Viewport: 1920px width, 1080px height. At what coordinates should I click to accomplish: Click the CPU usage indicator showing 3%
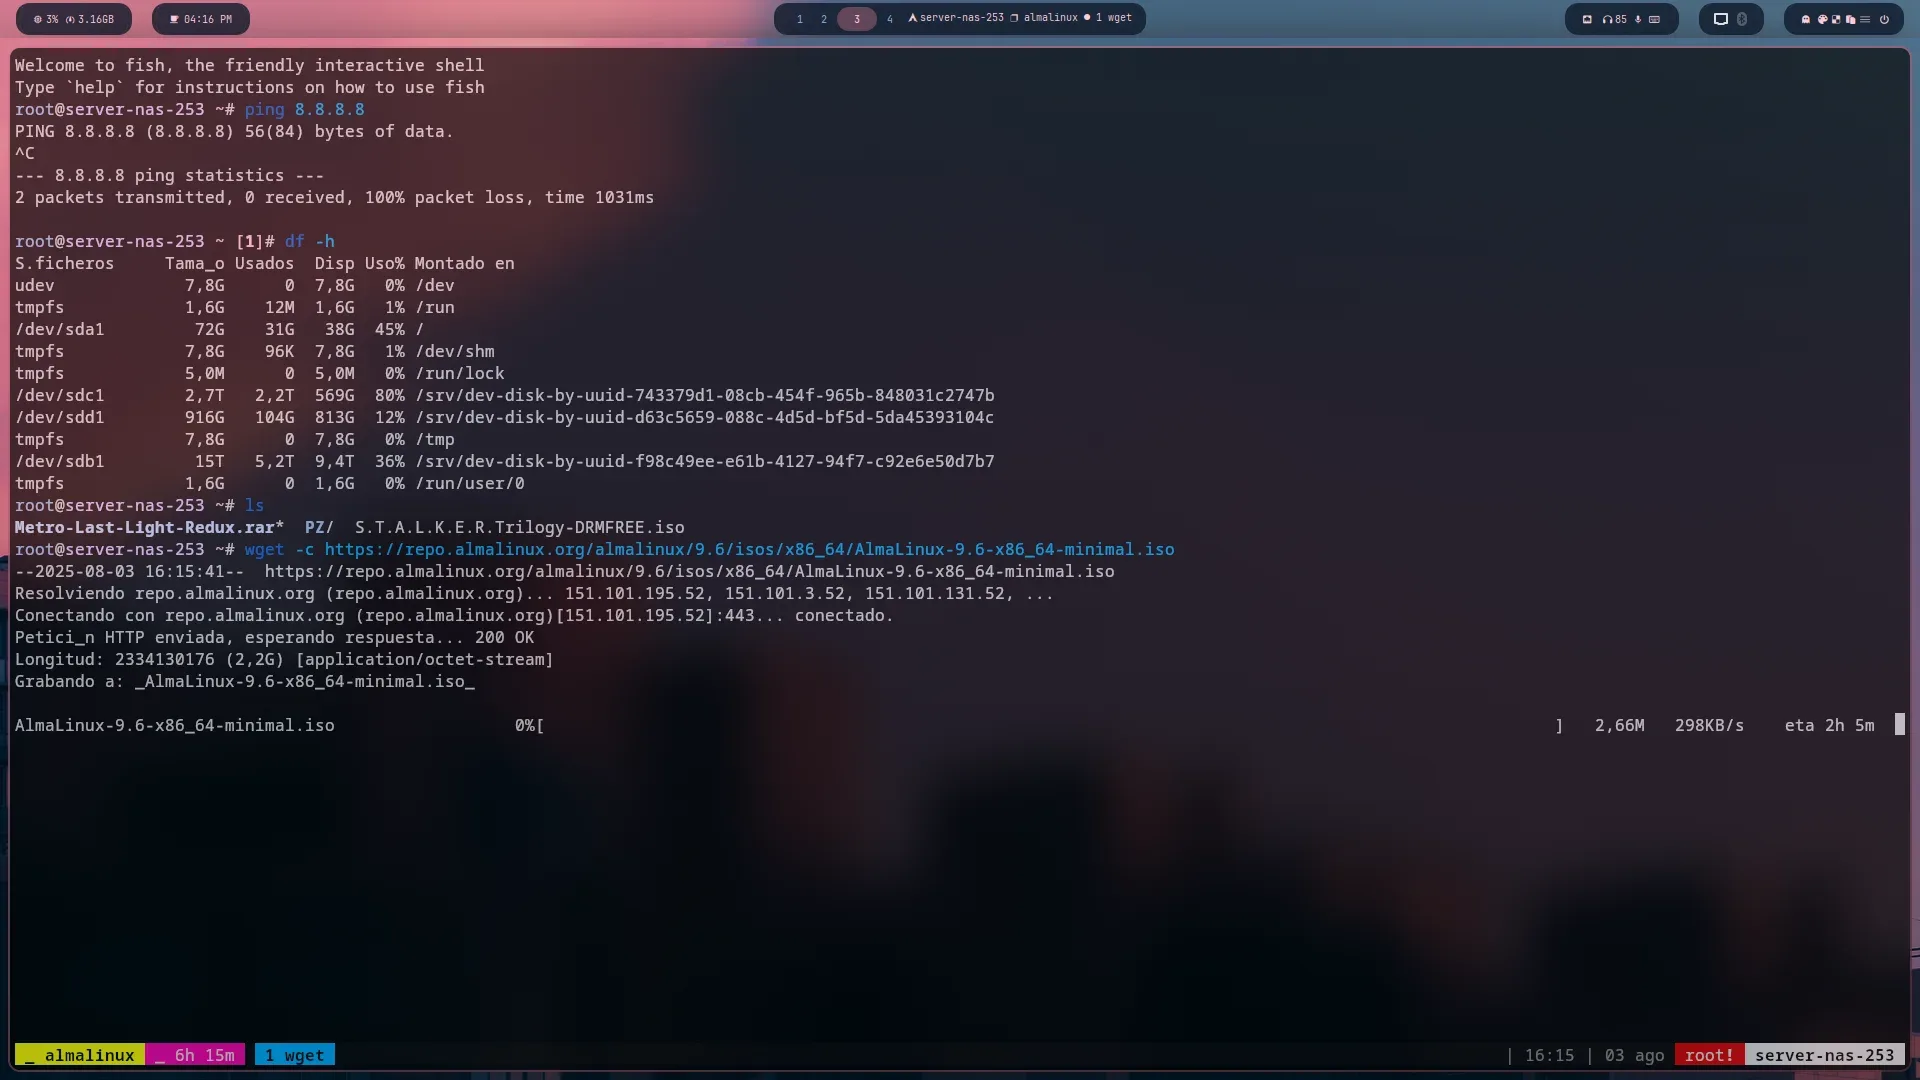pos(47,19)
